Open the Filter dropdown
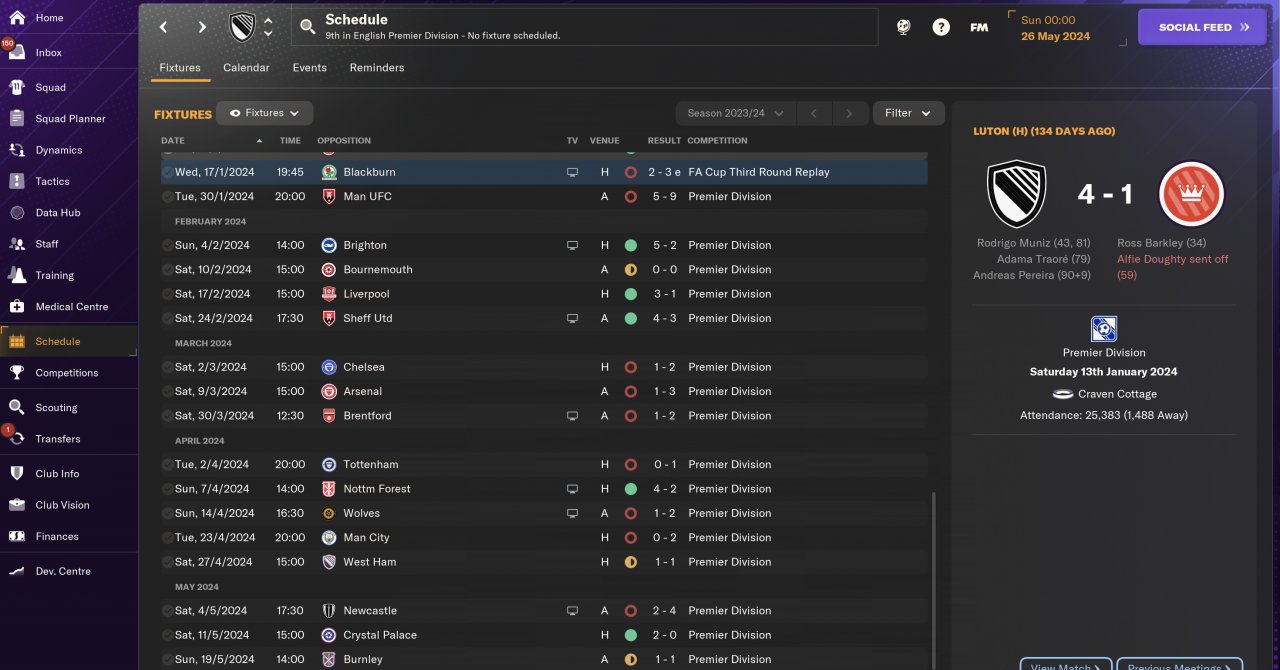This screenshot has width=1280, height=670. click(x=908, y=113)
